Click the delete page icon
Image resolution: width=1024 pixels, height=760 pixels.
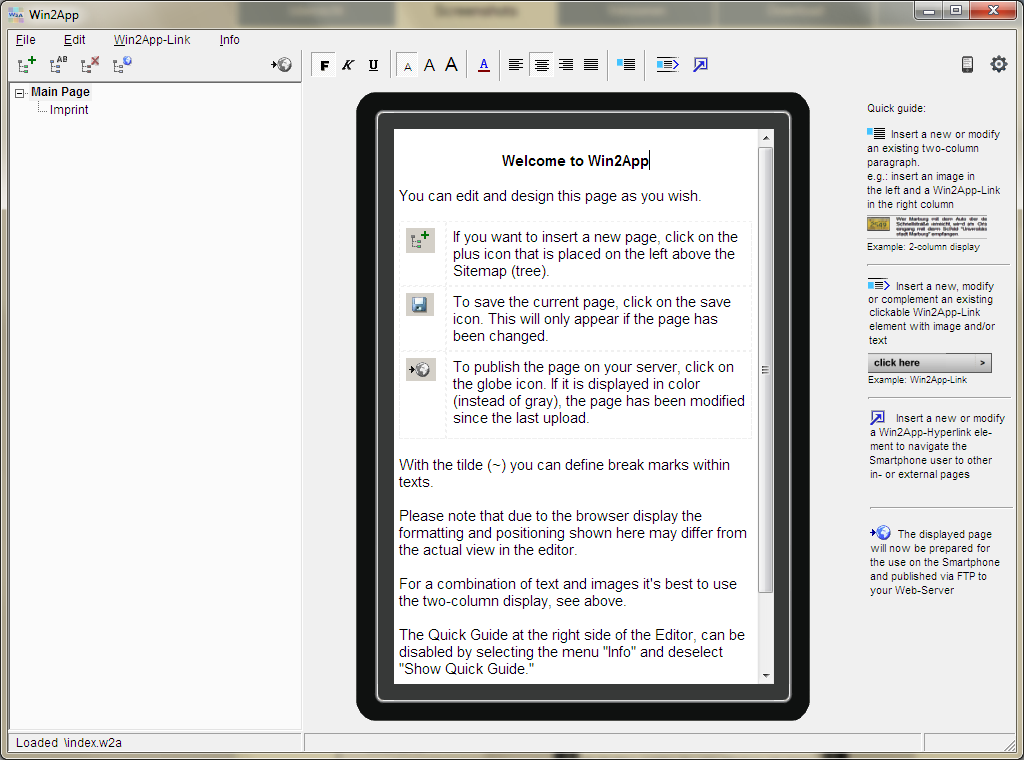90,65
